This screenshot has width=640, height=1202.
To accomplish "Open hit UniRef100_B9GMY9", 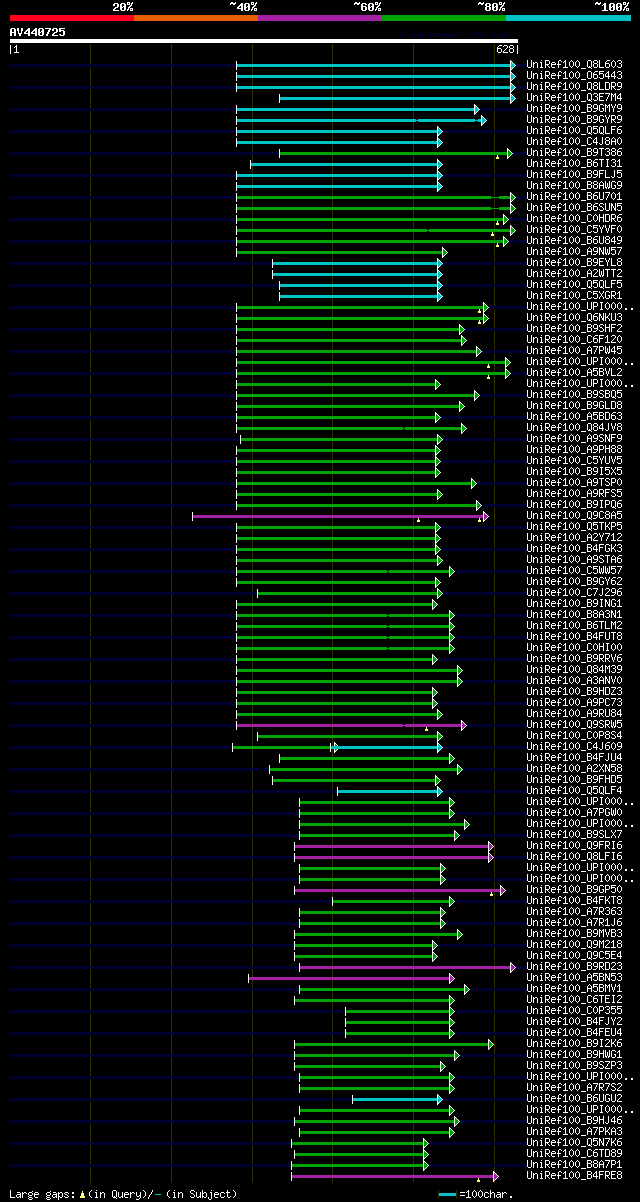I will (x=573, y=108).
